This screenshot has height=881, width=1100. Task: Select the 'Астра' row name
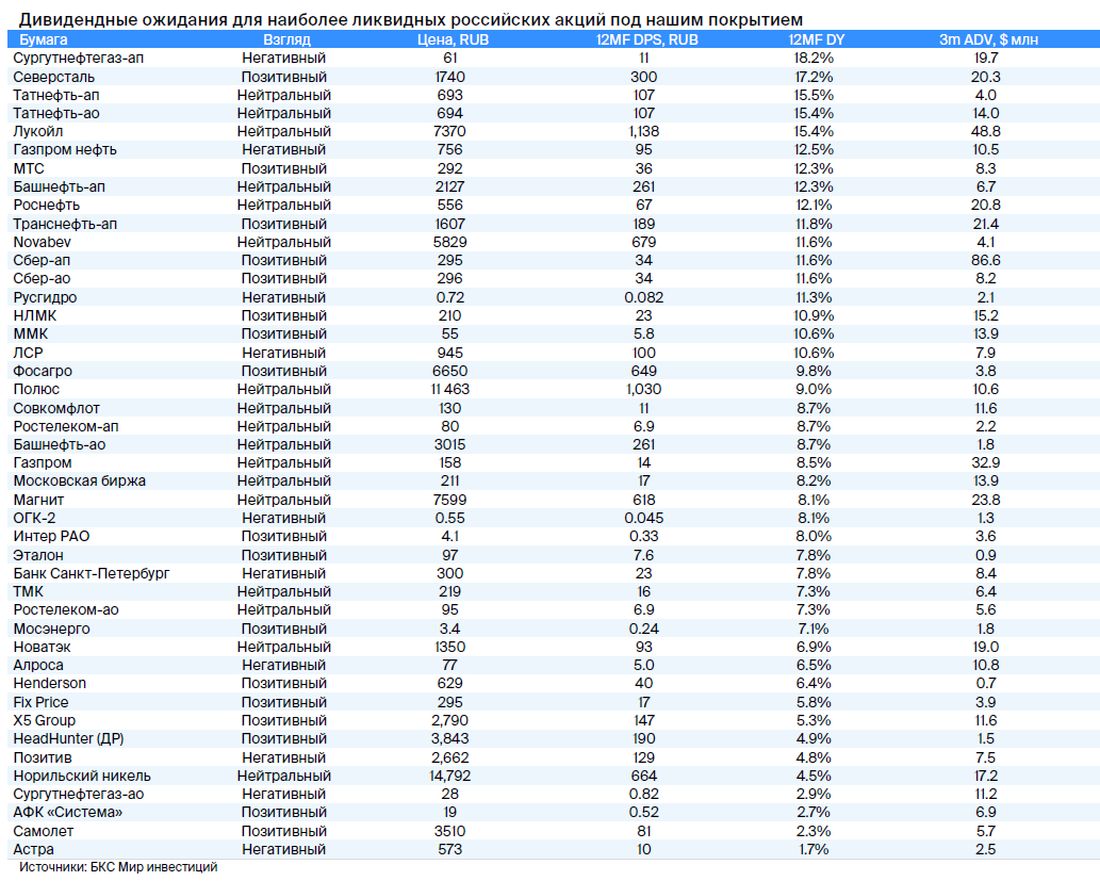pyautogui.click(x=33, y=851)
